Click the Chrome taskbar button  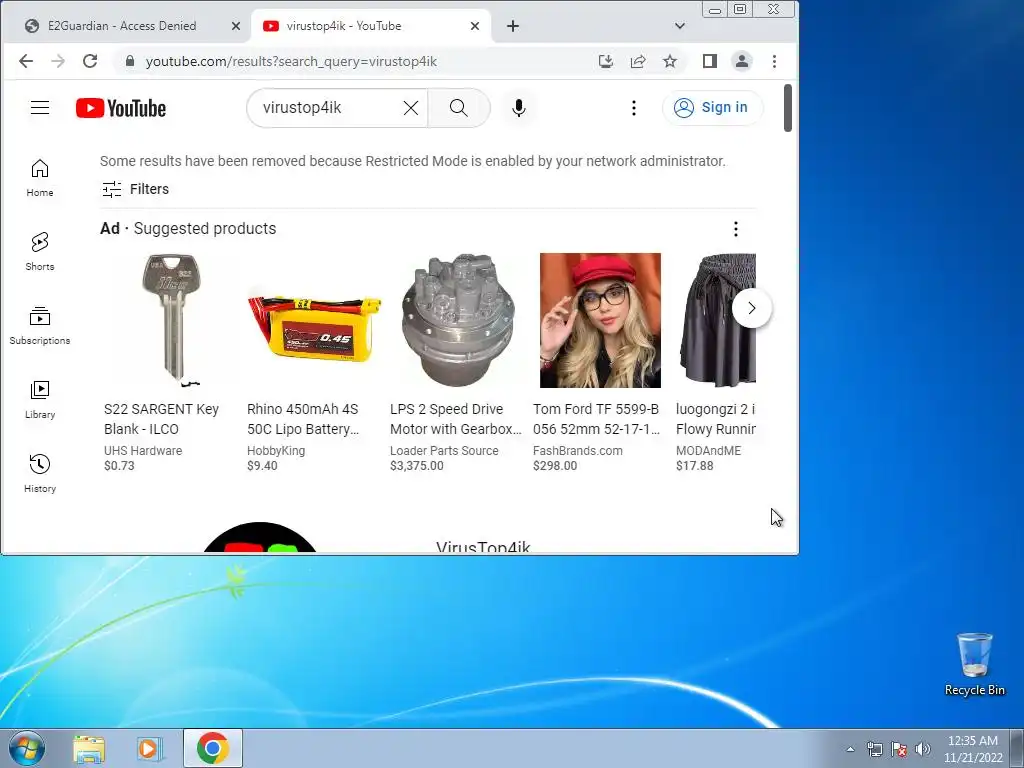click(x=213, y=748)
